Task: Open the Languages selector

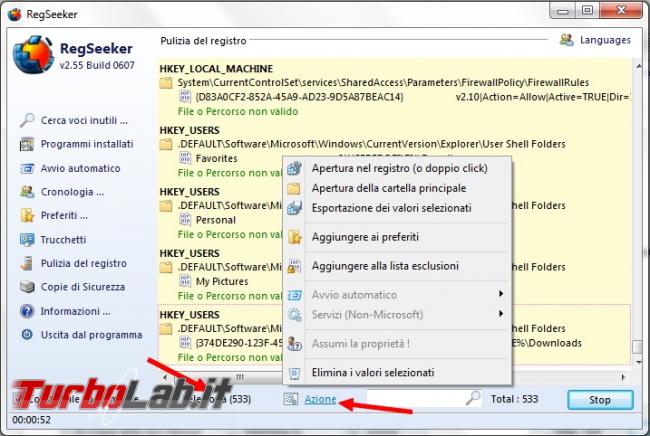Action: pos(605,40)
